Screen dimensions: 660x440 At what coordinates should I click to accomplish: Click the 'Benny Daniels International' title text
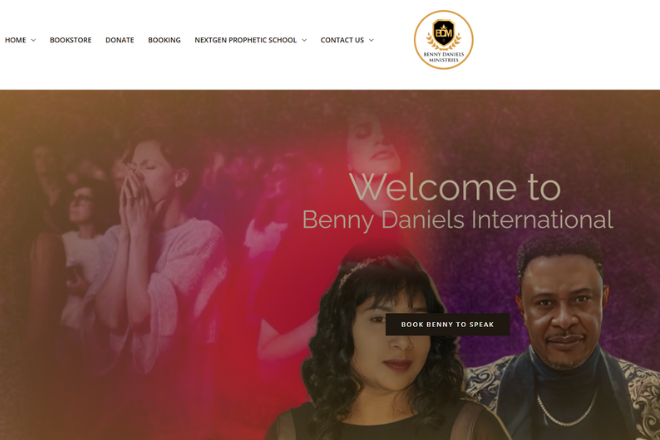tap(458, 220)
